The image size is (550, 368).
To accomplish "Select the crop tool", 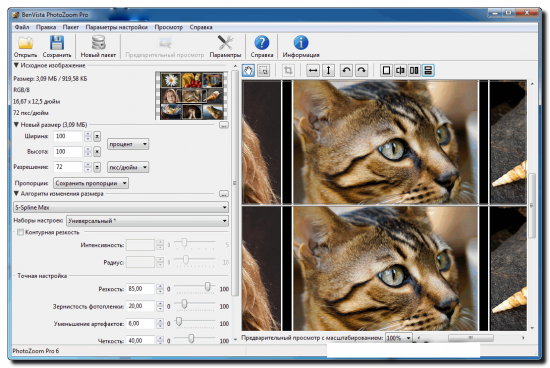I will (x=288, y=71).
